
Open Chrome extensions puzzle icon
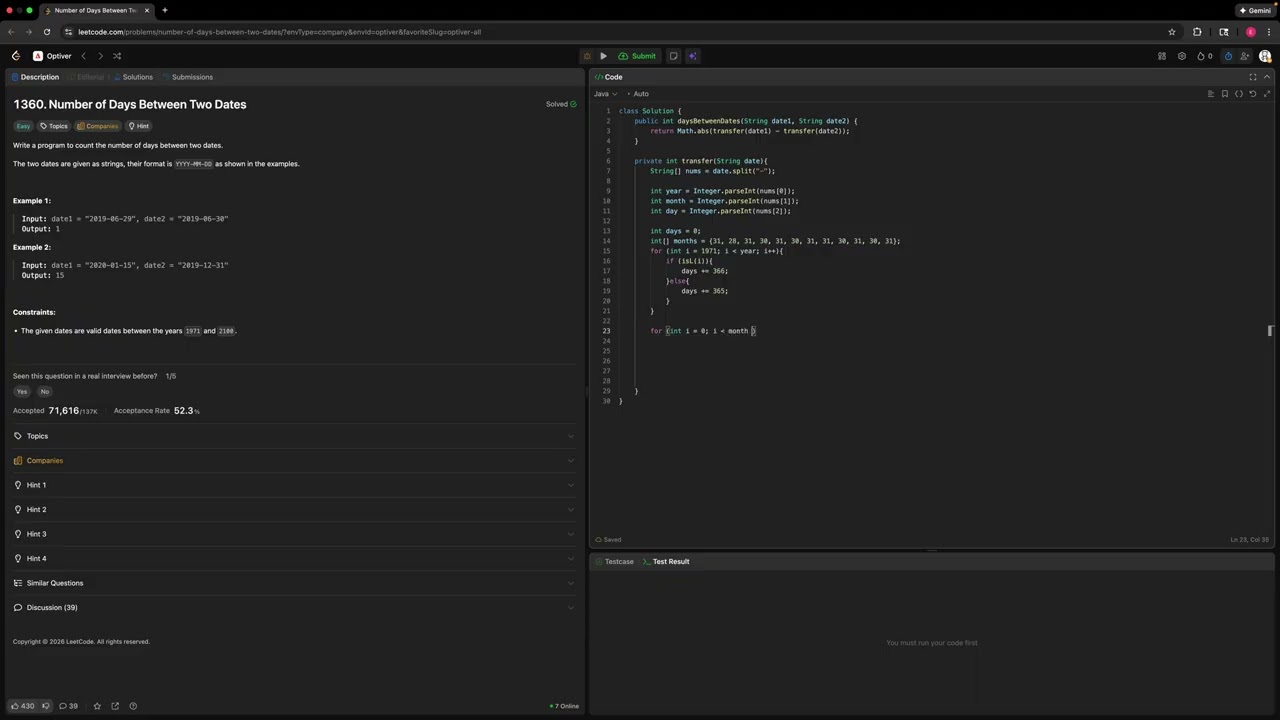click(x=1197, y=32)
